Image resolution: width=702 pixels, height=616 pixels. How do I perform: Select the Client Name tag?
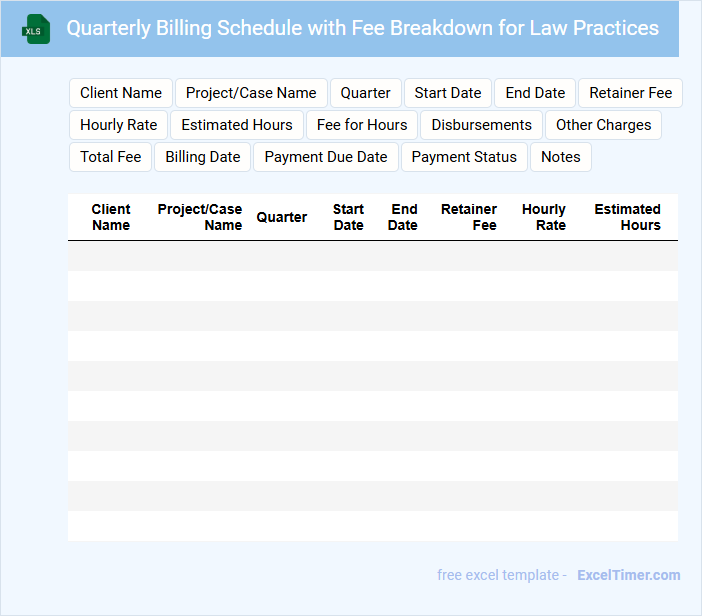tap(121, 93)
